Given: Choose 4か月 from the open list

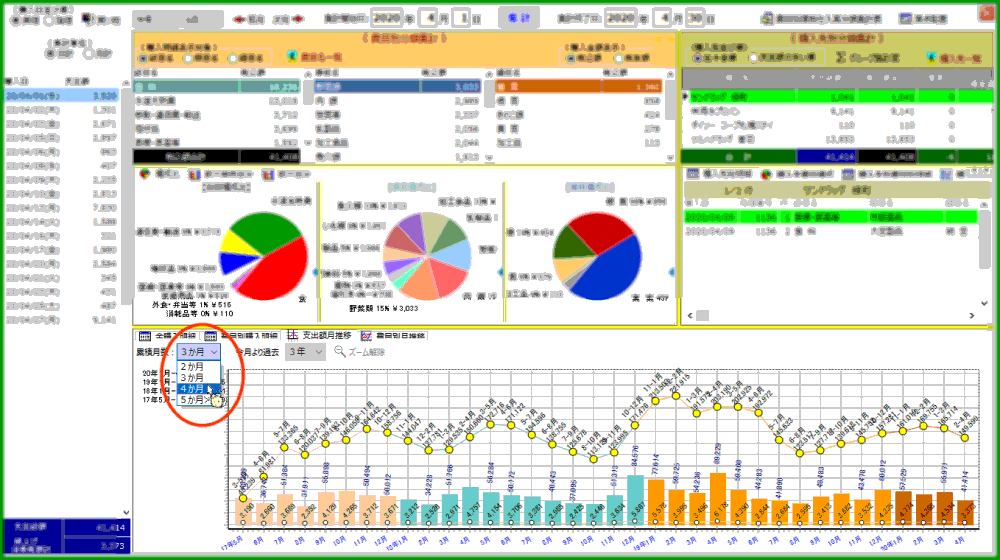Looking at the screenshot, I should point(199,388).
